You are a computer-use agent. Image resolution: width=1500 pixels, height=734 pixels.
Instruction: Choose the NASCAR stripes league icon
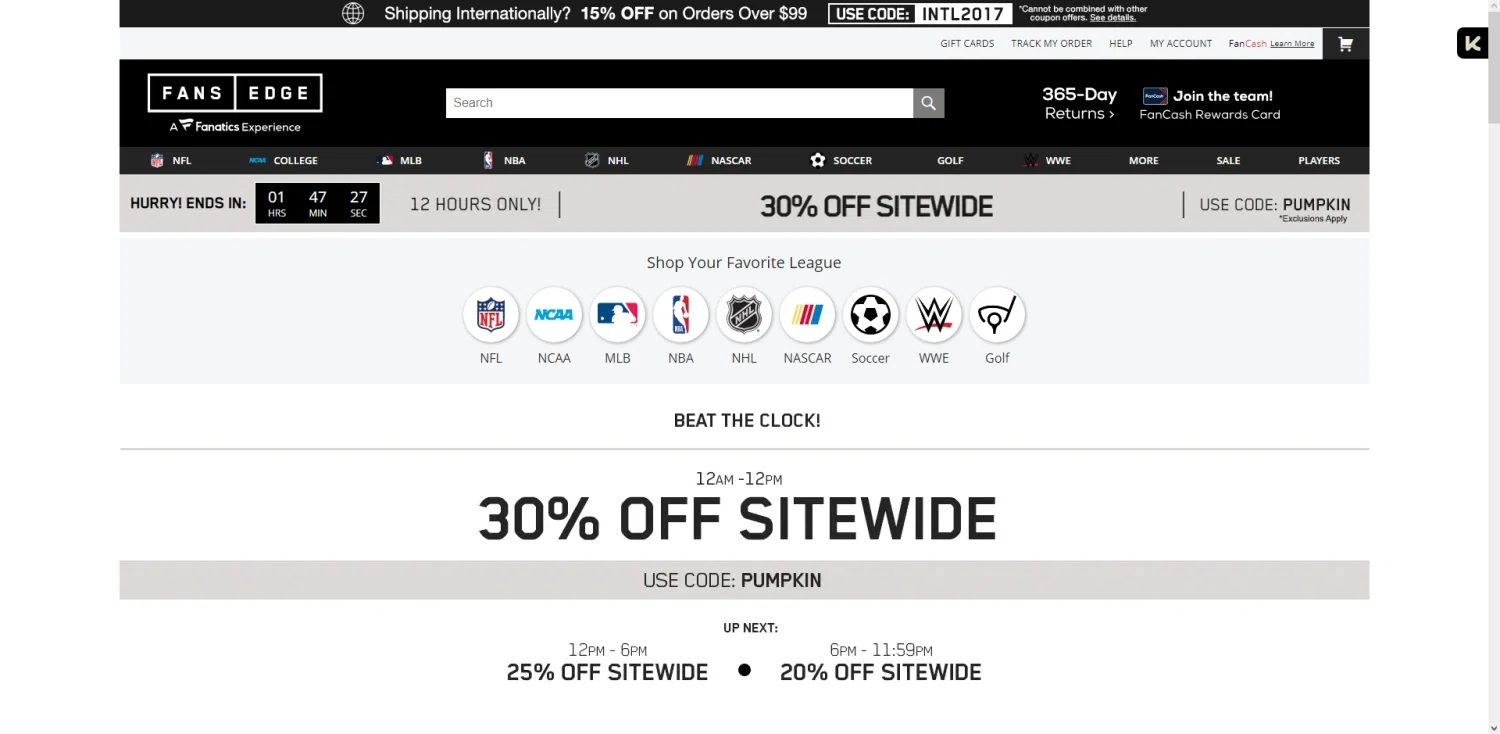tap(807, 315)
